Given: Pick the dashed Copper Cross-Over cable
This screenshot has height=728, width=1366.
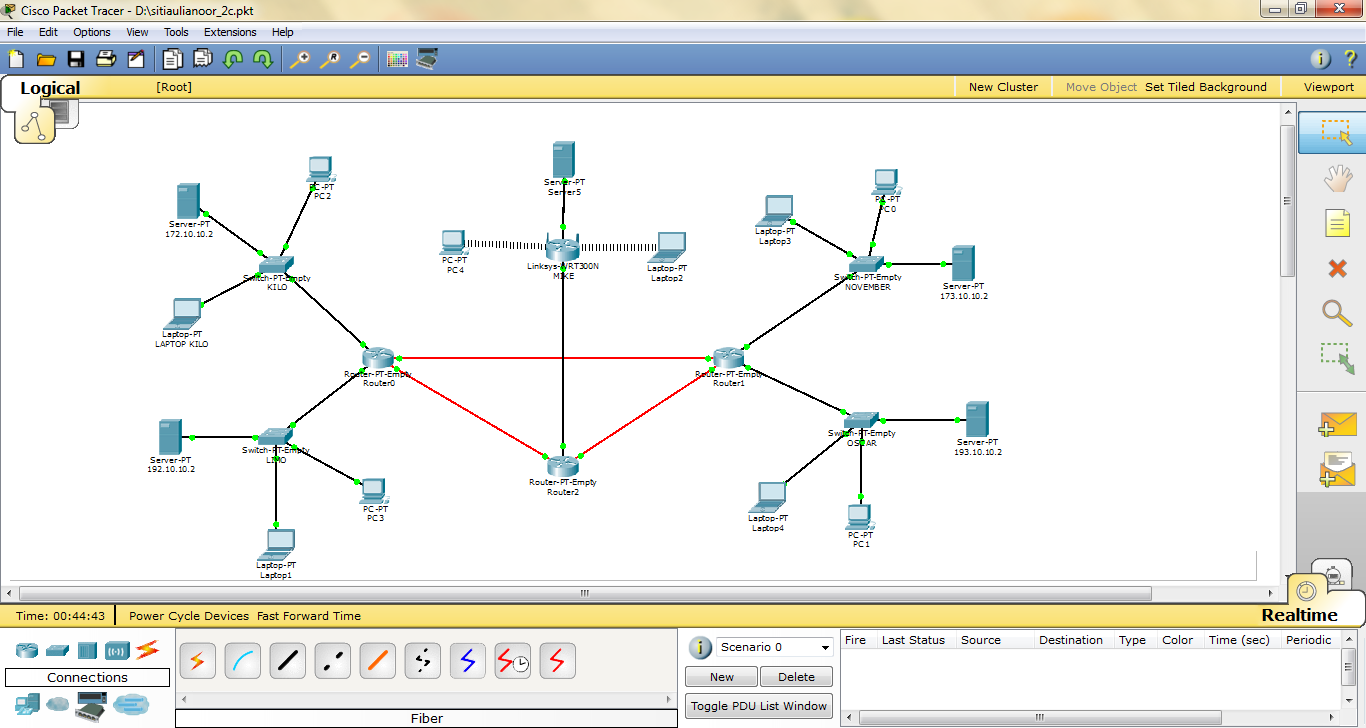Looking at the screenshot, I should click(333, 660).
